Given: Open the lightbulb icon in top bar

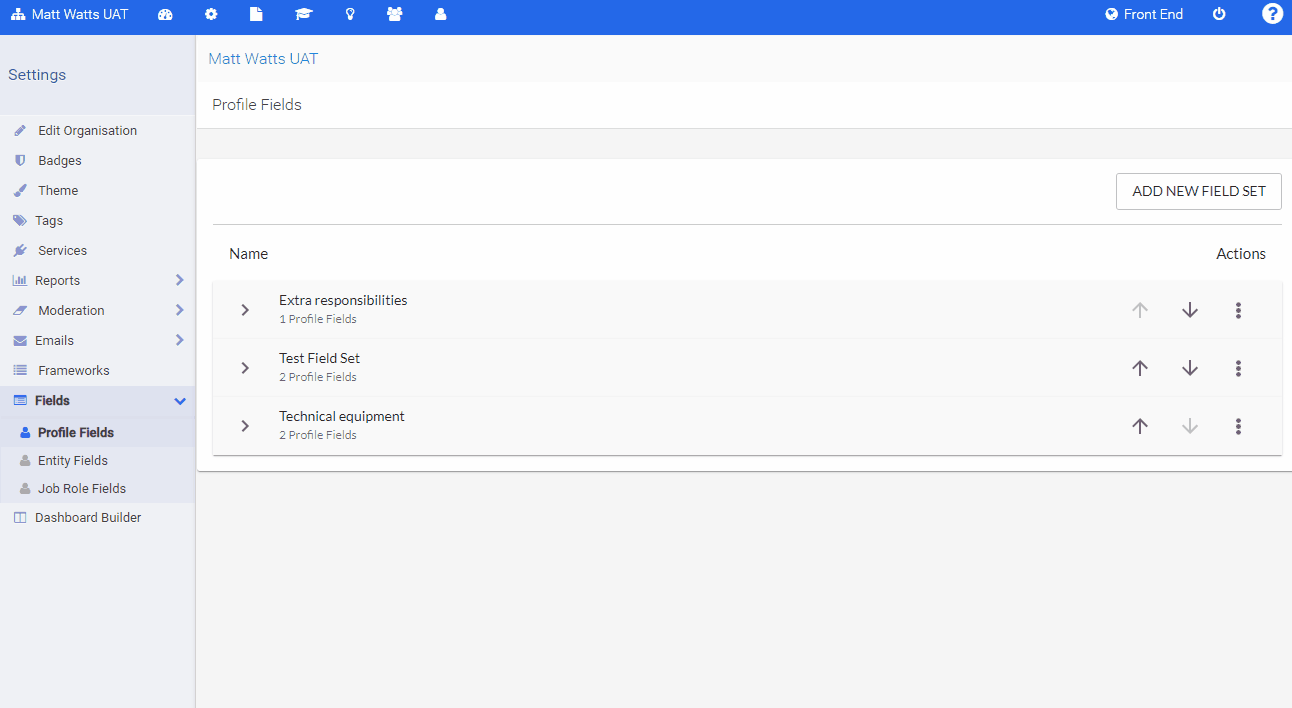Looking at the screenshot, I should 350,14.
